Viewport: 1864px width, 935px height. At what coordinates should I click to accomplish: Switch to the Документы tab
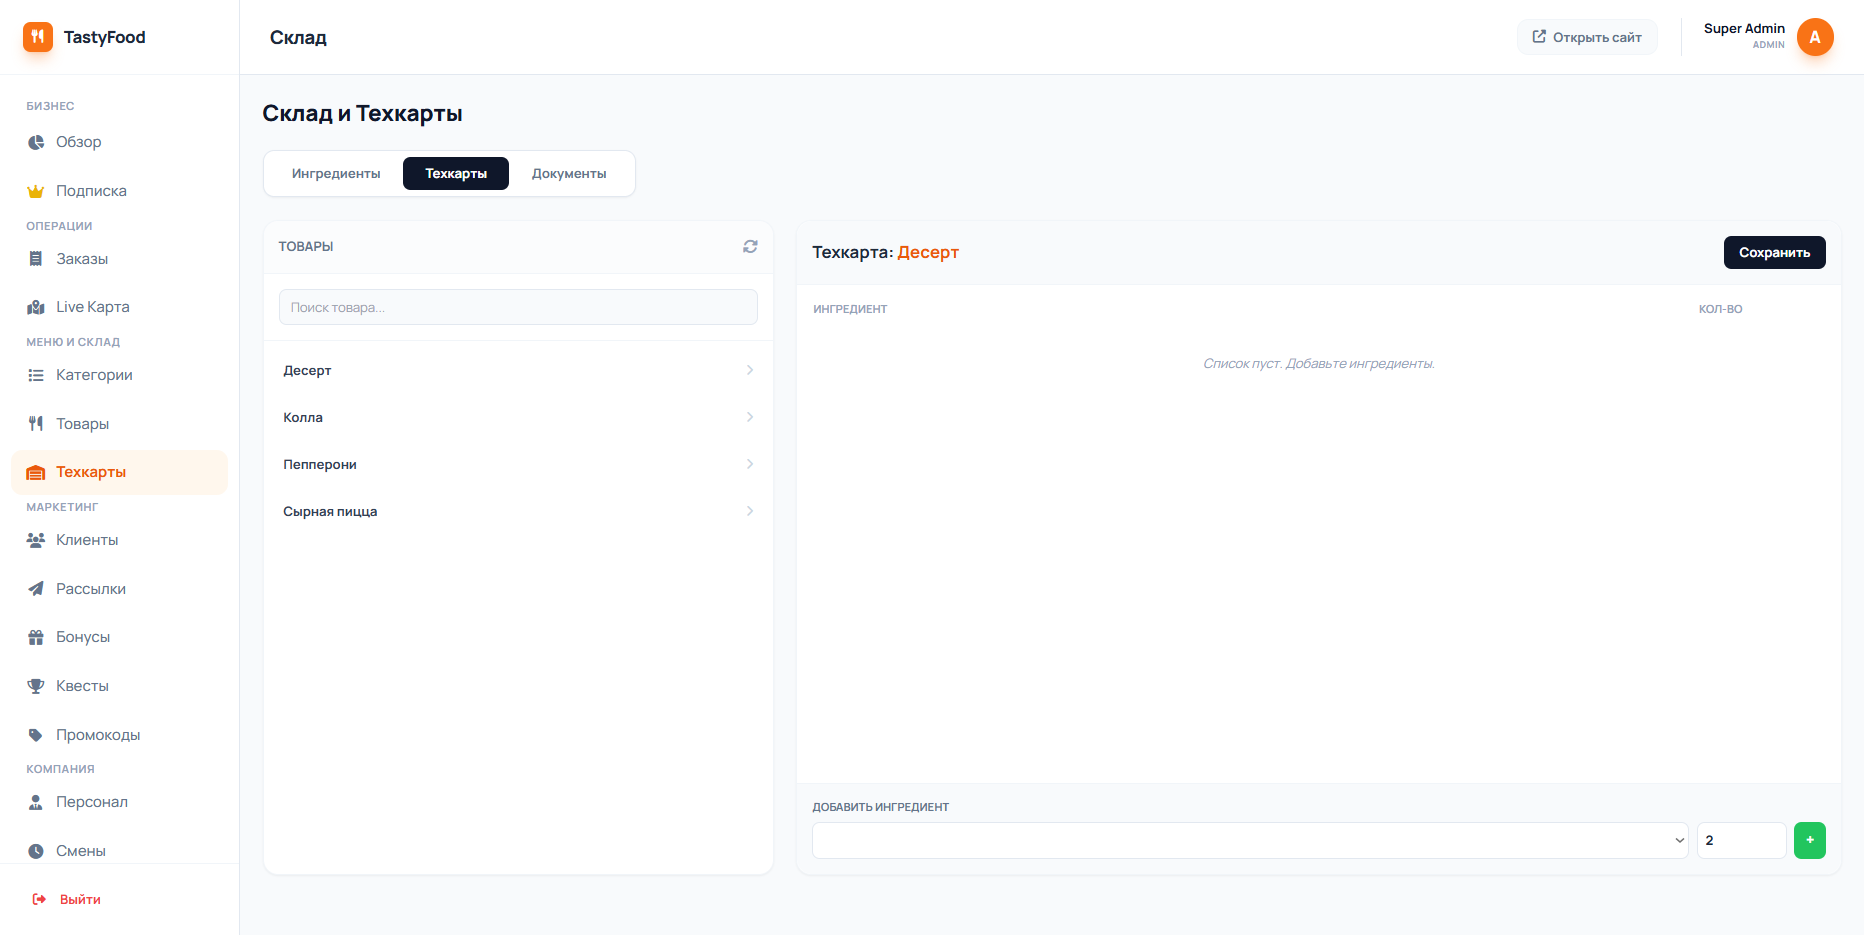pos(569,173)
